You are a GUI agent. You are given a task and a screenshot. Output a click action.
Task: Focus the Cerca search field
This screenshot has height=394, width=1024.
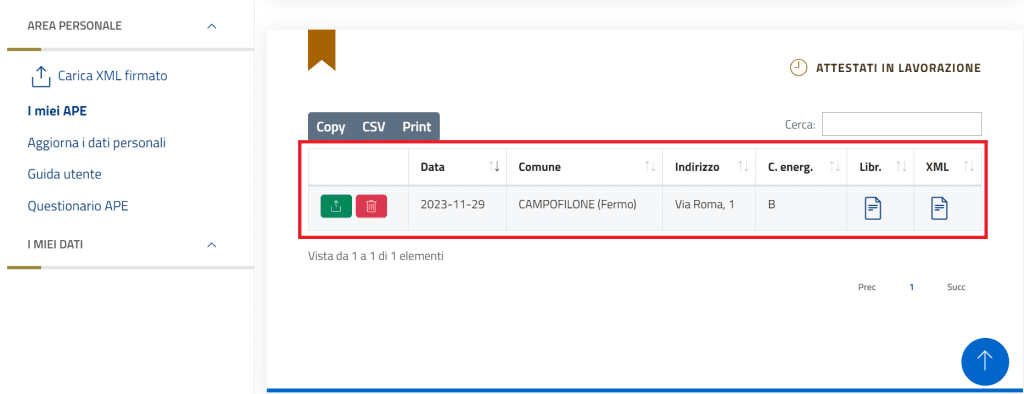[901, 124]
